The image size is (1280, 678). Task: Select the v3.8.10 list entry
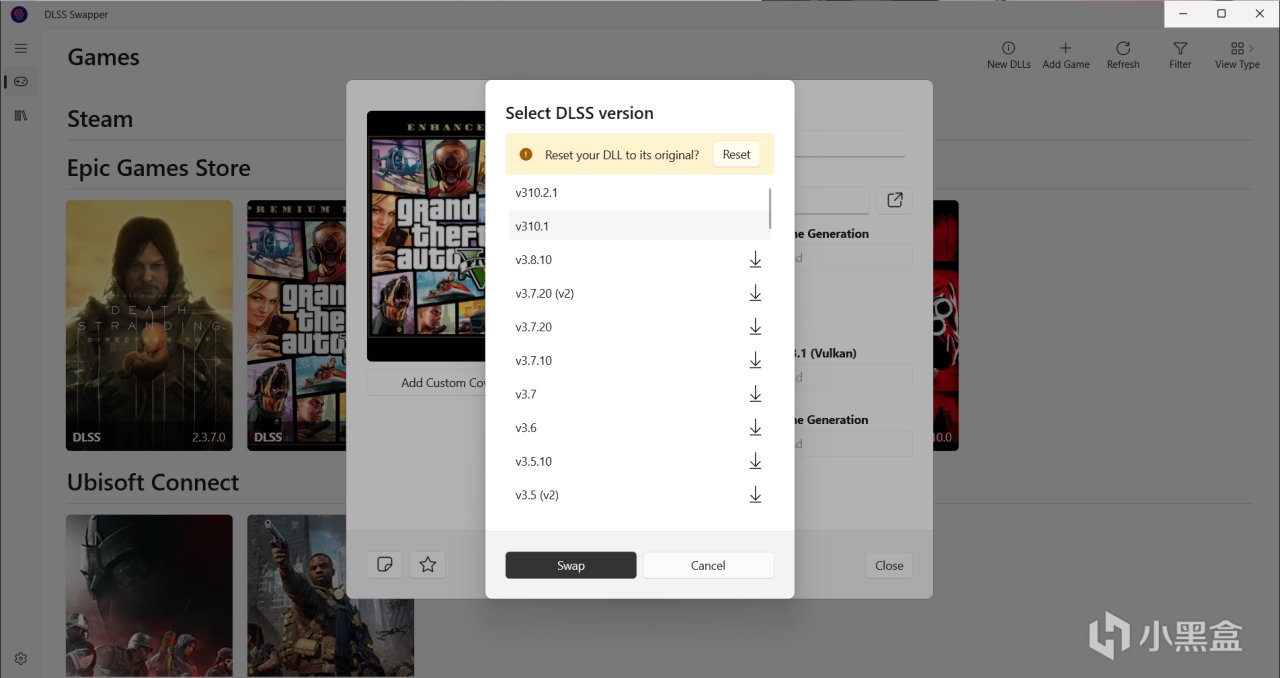[639, 260]
